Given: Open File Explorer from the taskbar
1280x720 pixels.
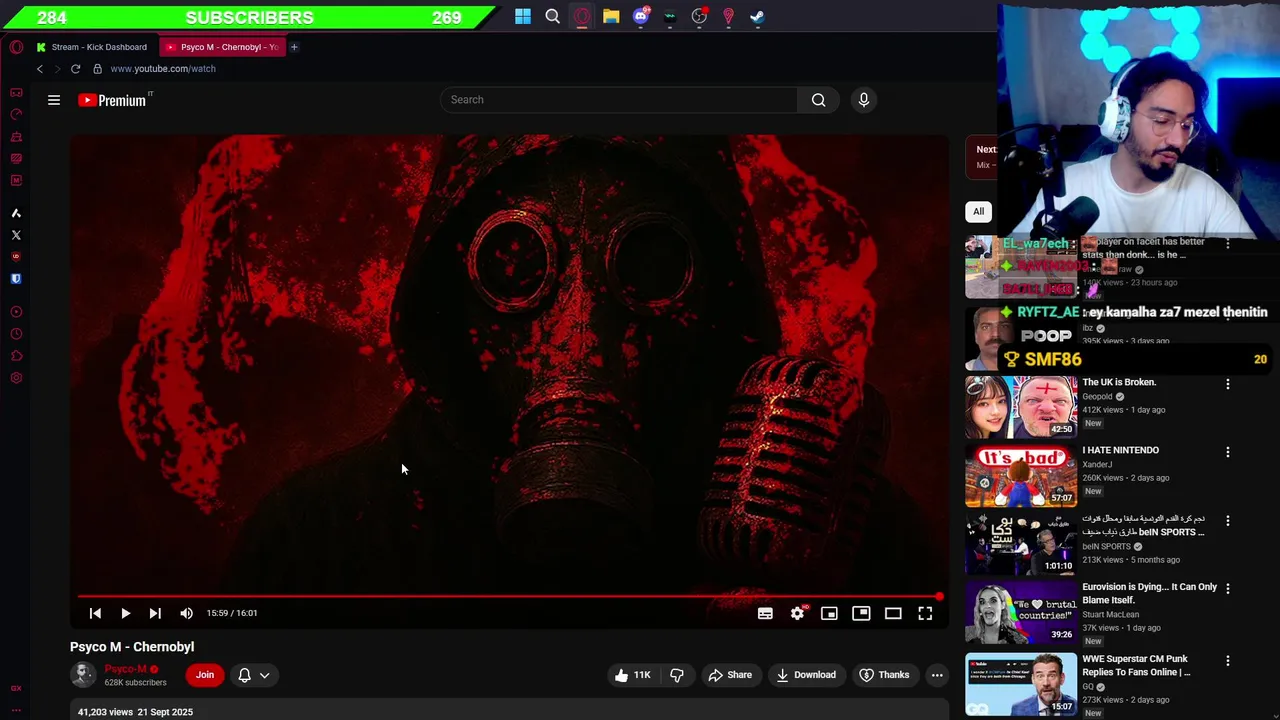Looking at the screenshot, I should tap(611, 16).
